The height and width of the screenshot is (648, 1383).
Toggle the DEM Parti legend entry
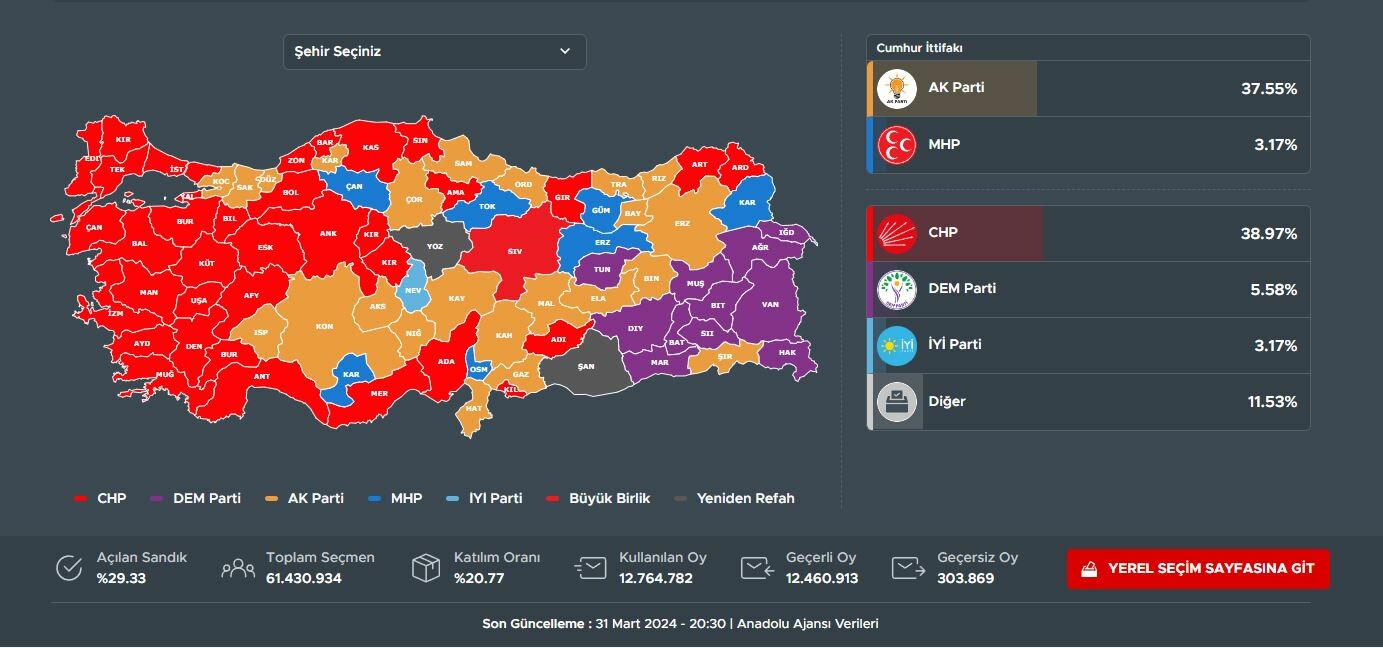pyautogui.click(x=196, y=498)
